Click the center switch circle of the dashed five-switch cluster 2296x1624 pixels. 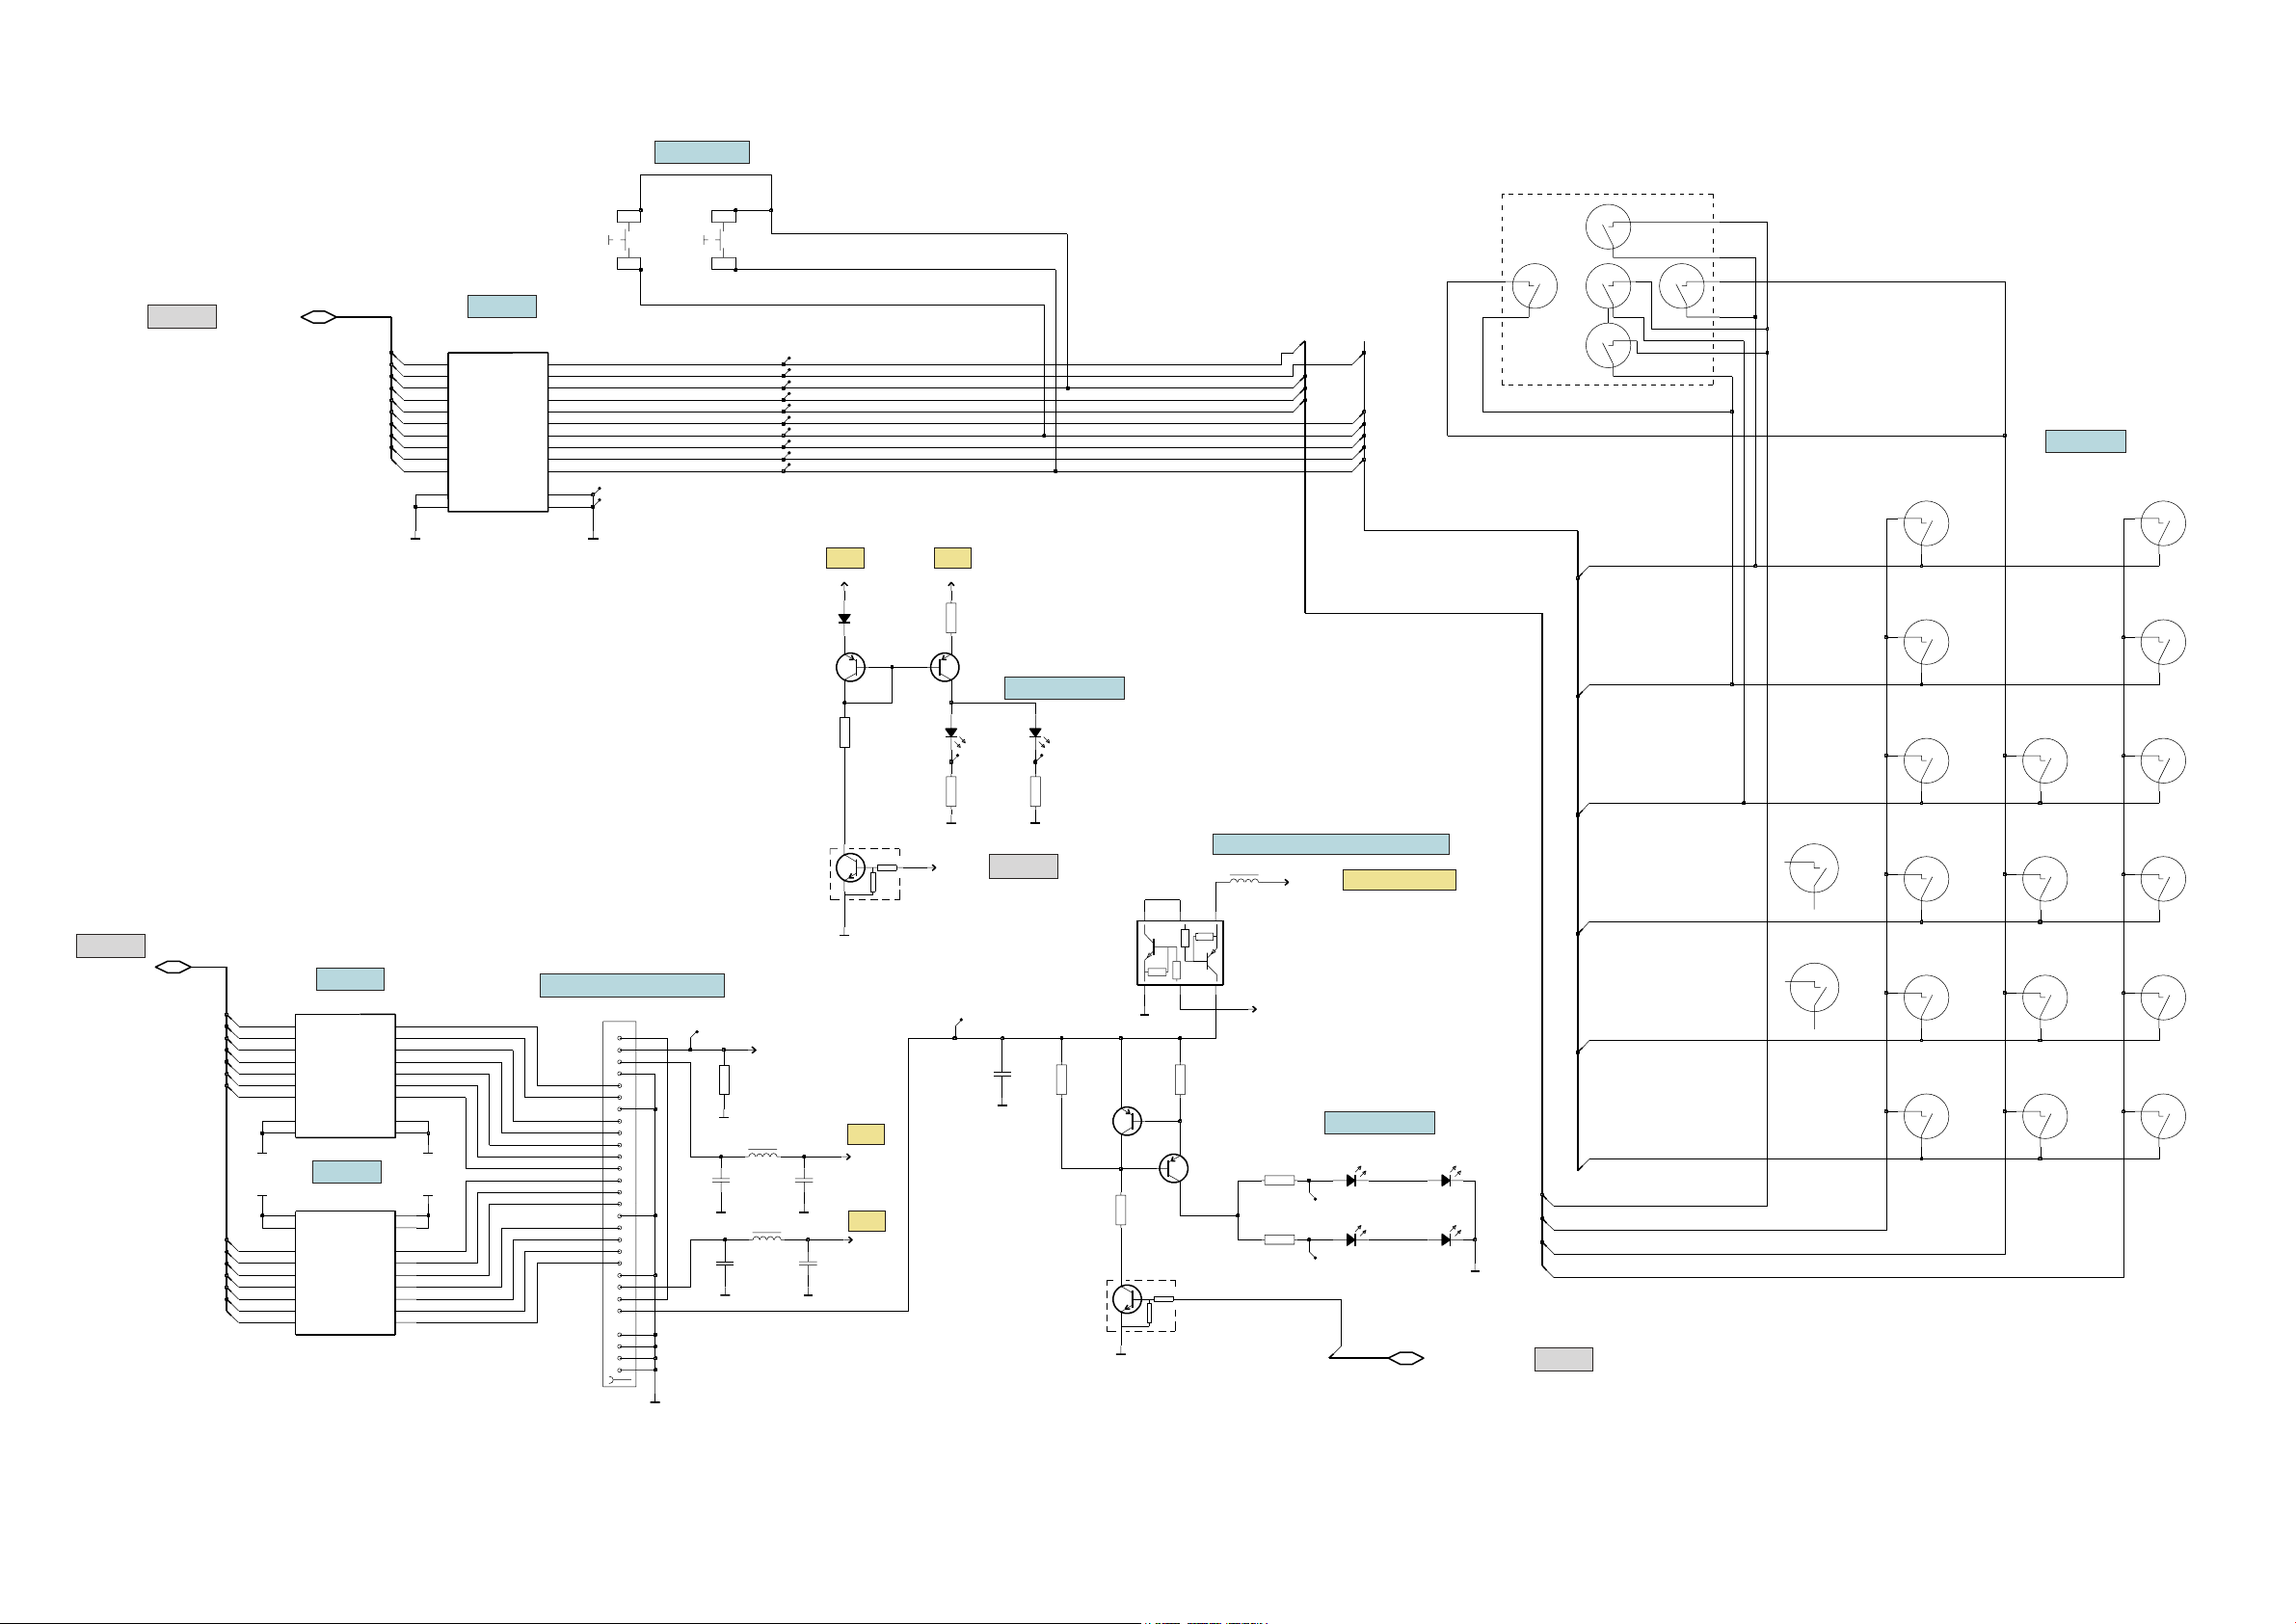pyautogui.click(x=1608, y=286)
